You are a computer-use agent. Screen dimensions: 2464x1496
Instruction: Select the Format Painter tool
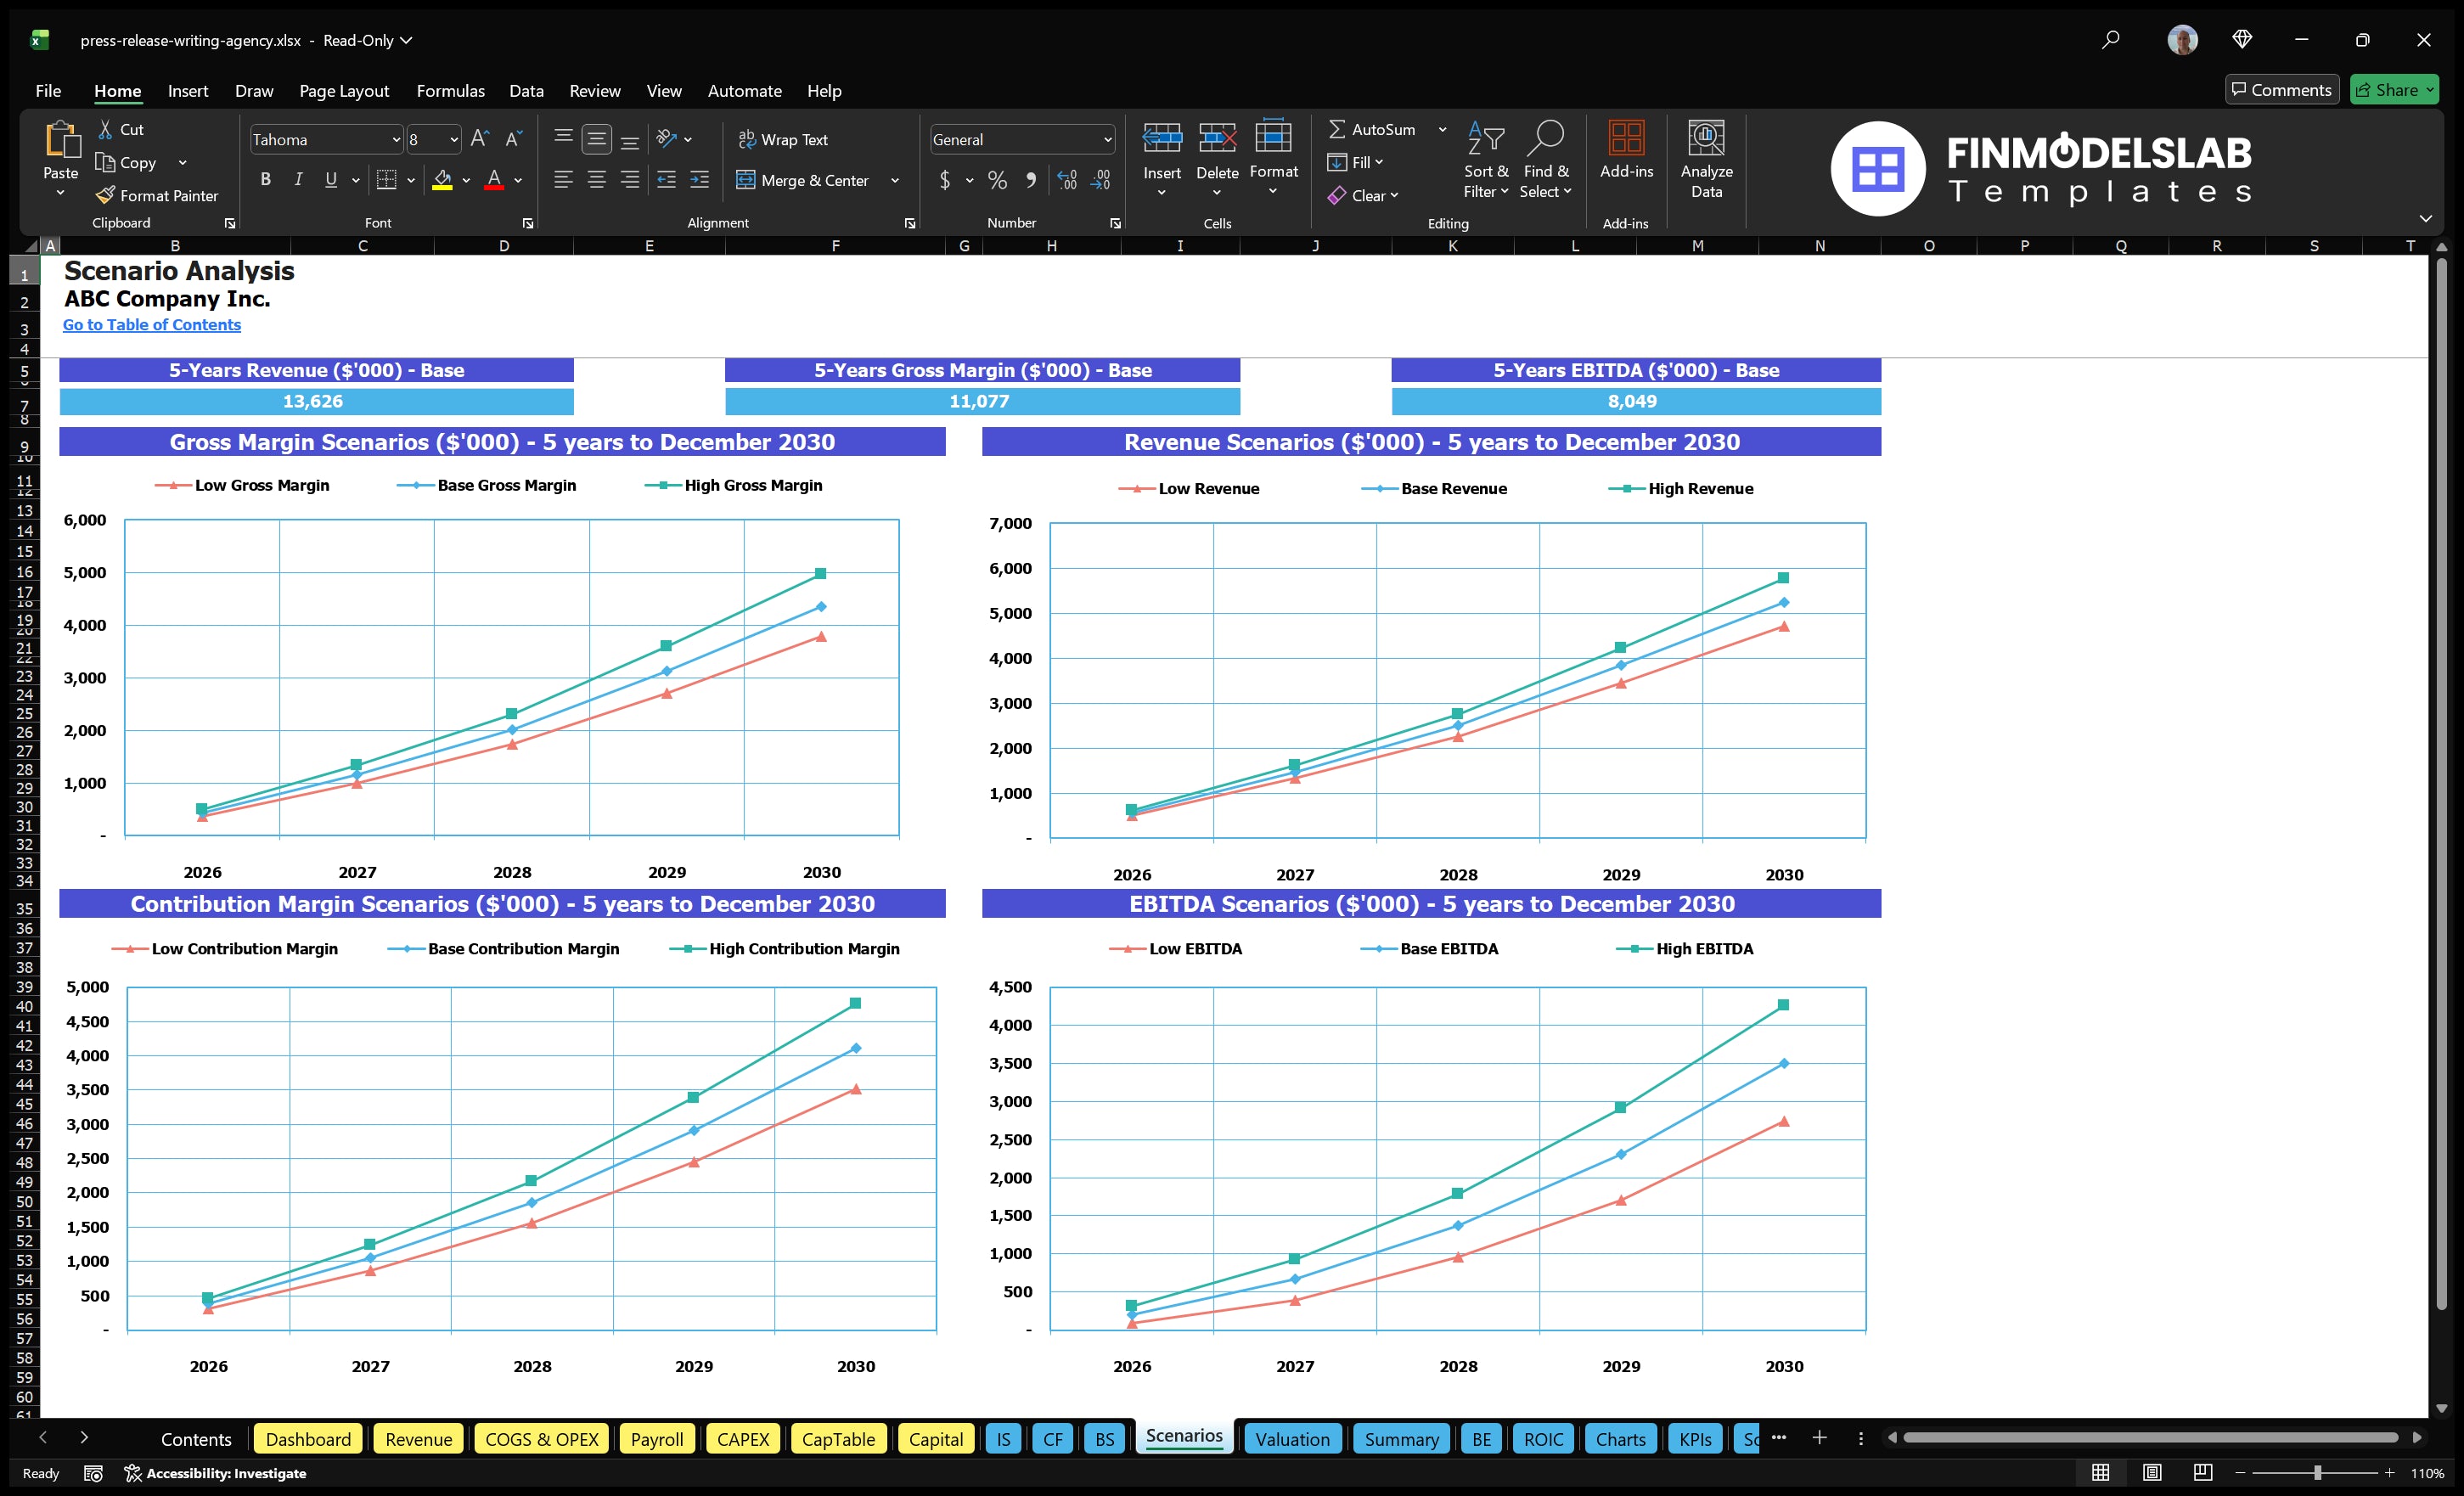[x=157, y=195]
